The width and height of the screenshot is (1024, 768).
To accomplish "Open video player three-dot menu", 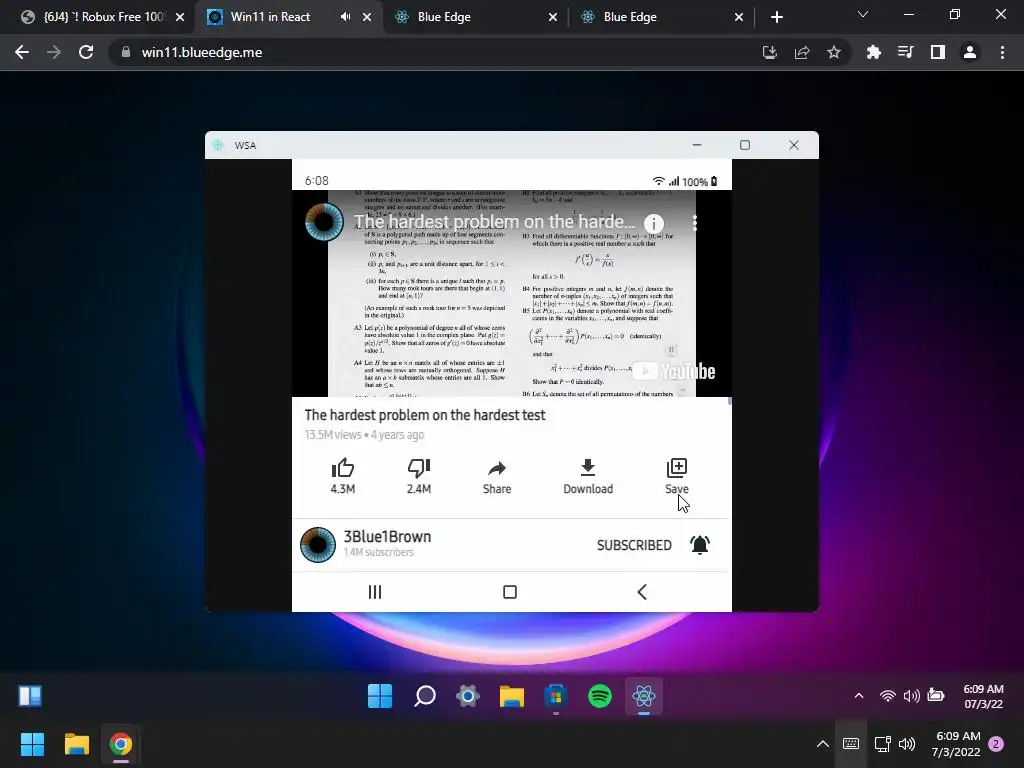I will point(694,223).
